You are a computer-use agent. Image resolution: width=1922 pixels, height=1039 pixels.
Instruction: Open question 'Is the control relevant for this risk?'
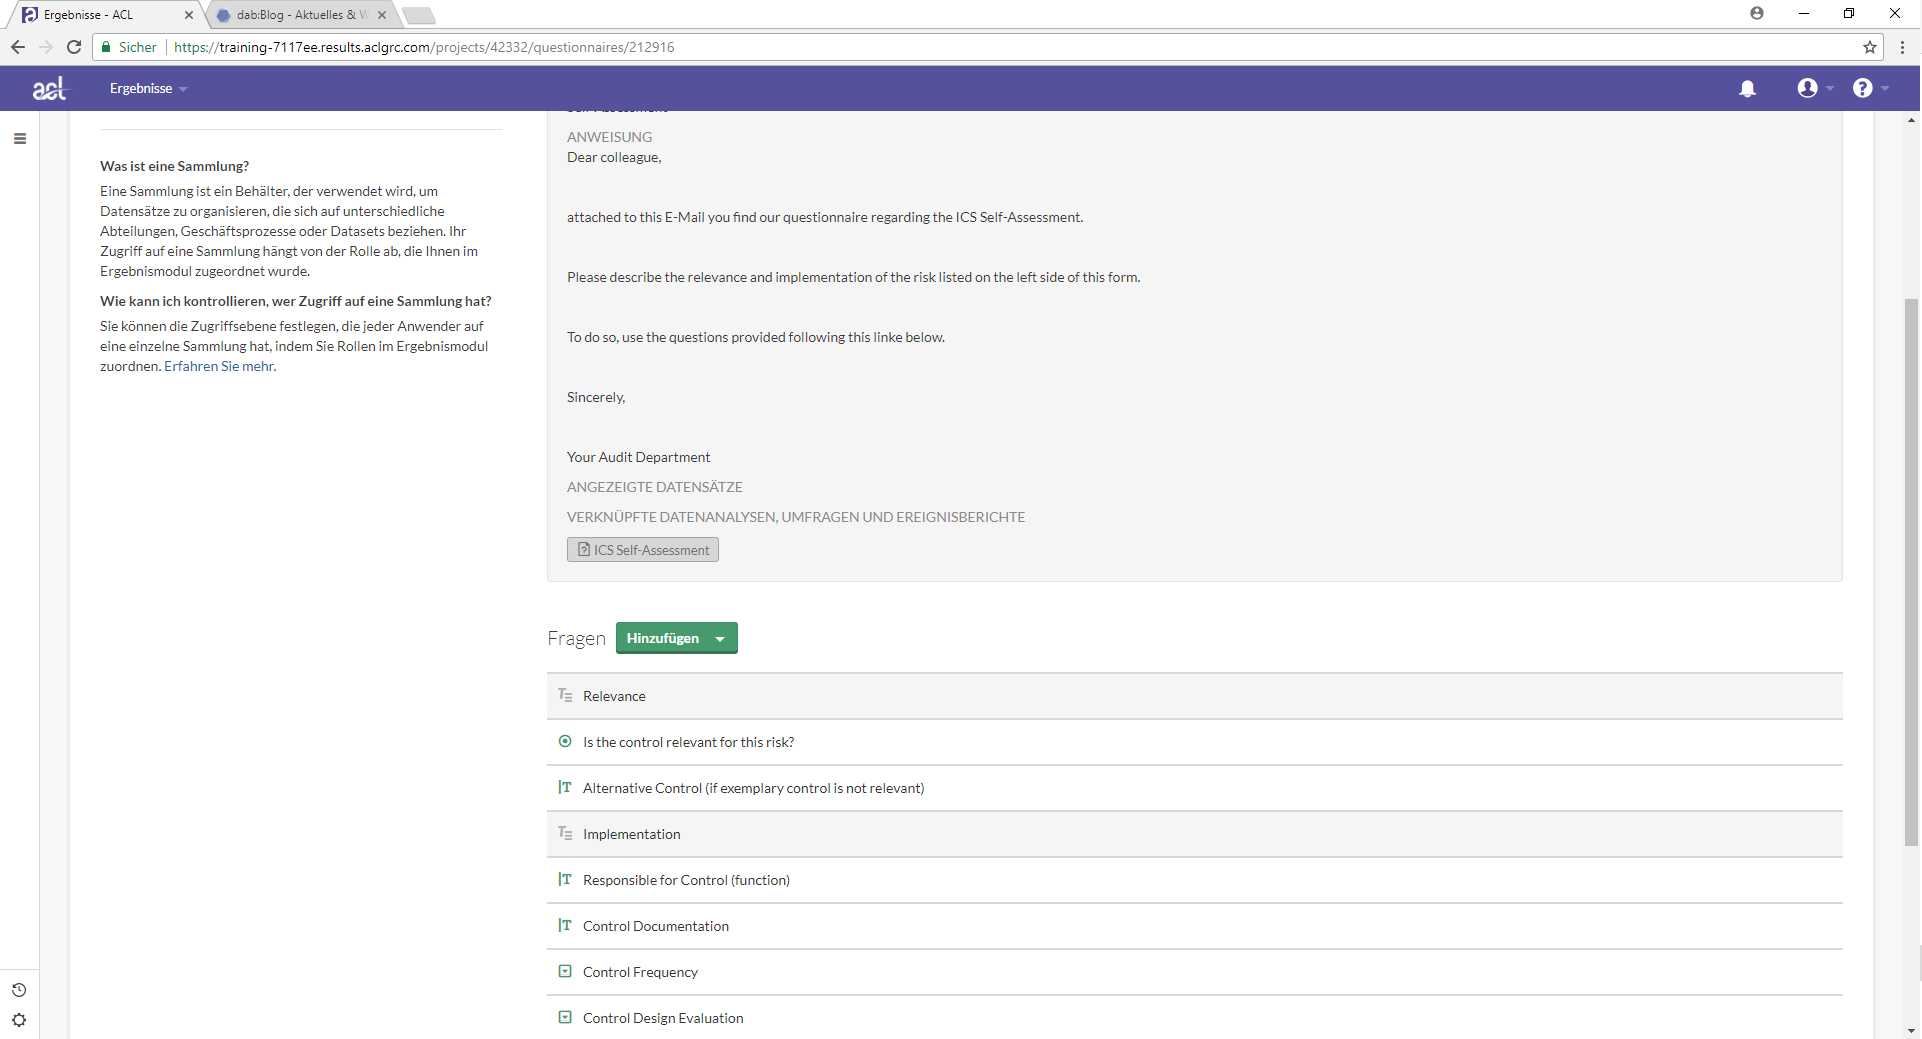coord(1194,742)
